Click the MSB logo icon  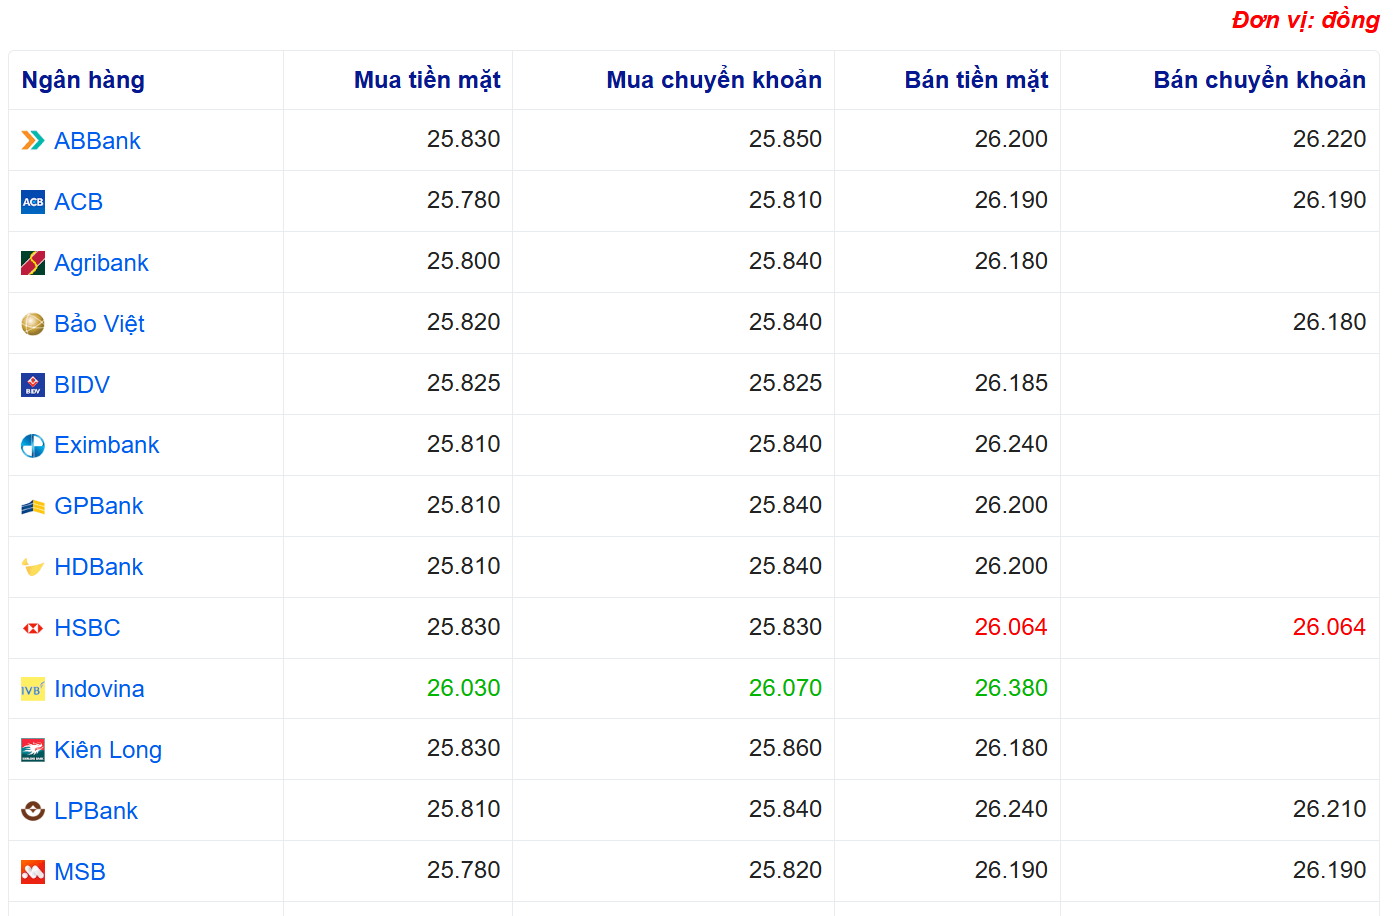pyautogui.click(x=33, y=872)
